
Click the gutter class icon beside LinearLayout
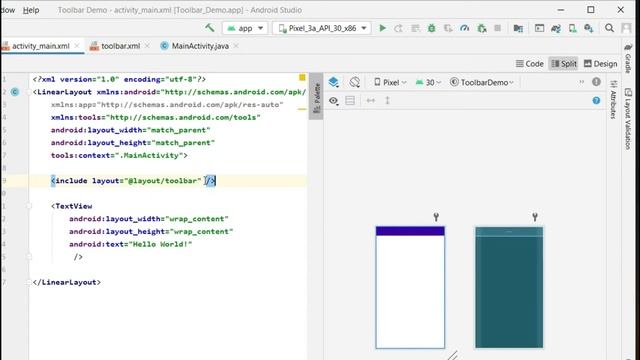(x=15, y=92)
